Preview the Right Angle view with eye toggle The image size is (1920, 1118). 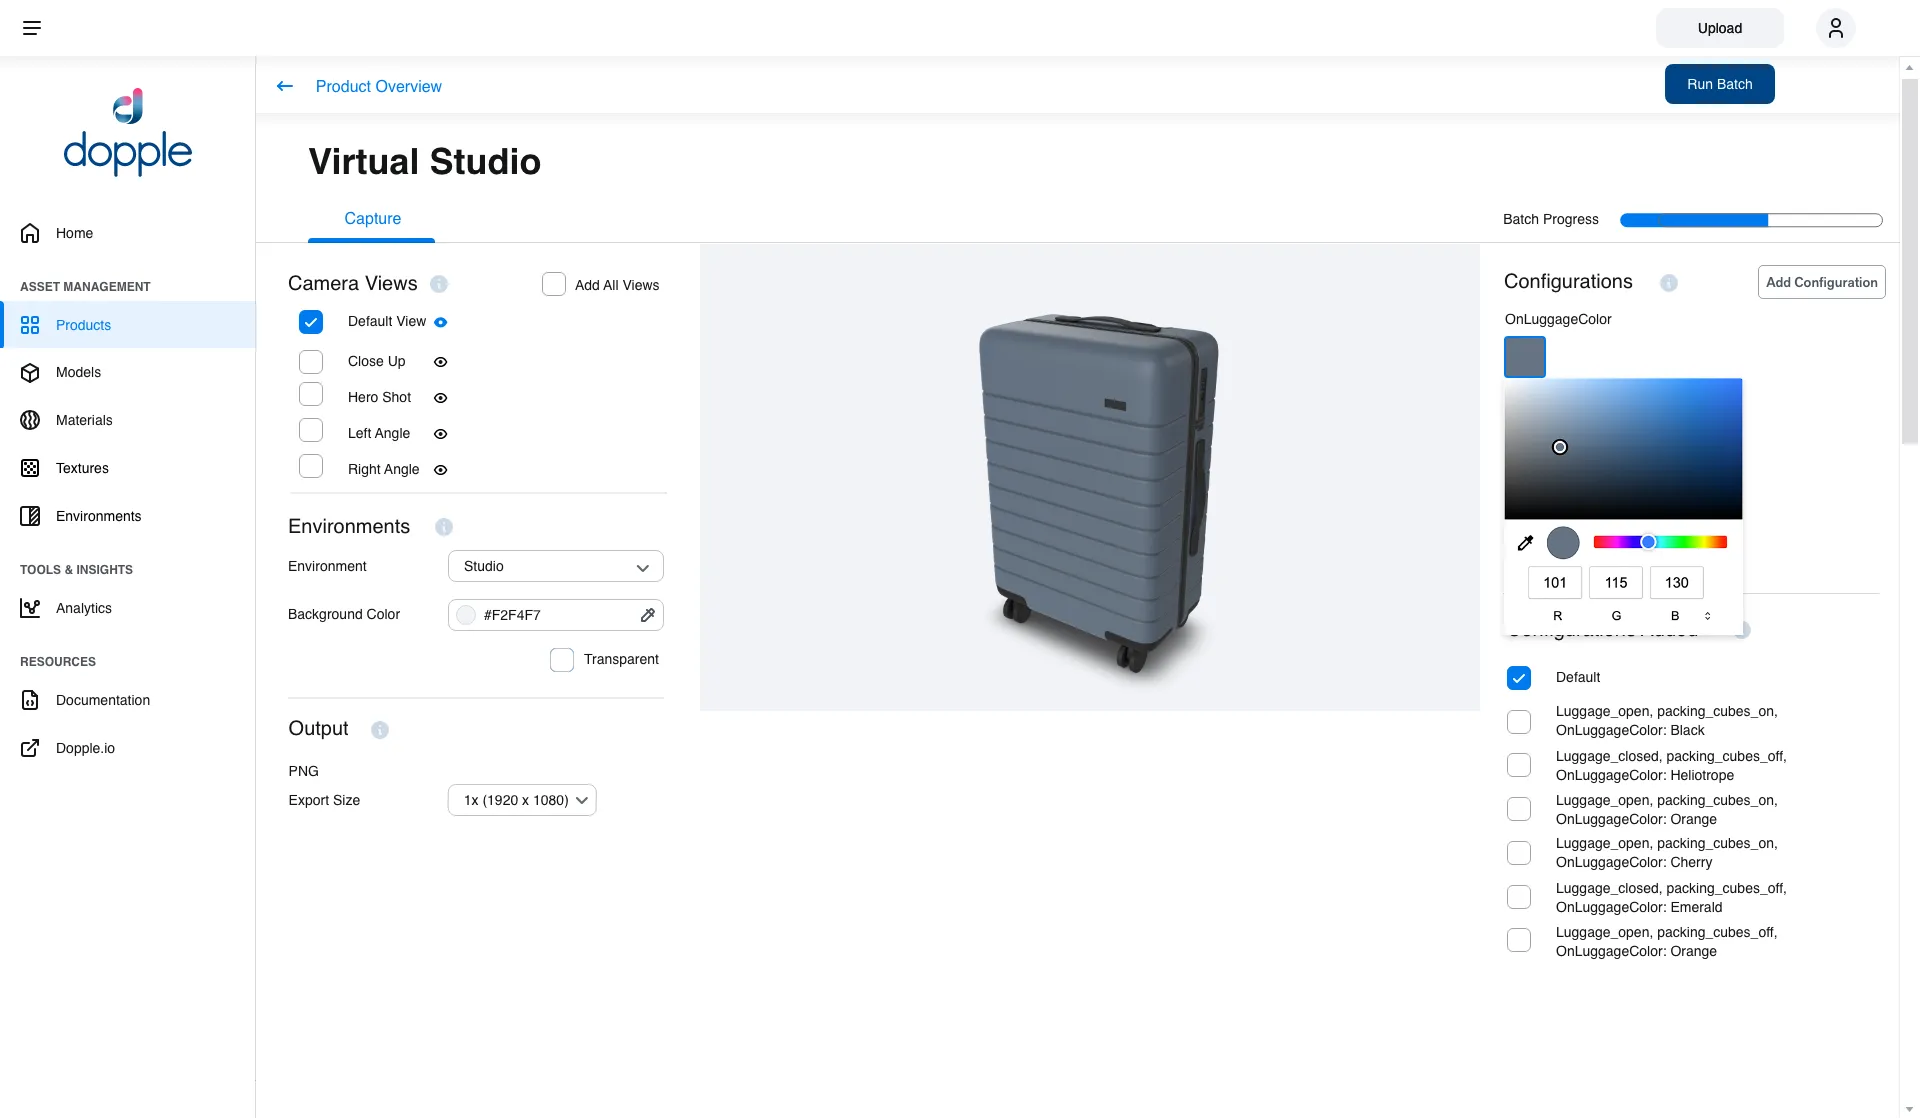440,470
